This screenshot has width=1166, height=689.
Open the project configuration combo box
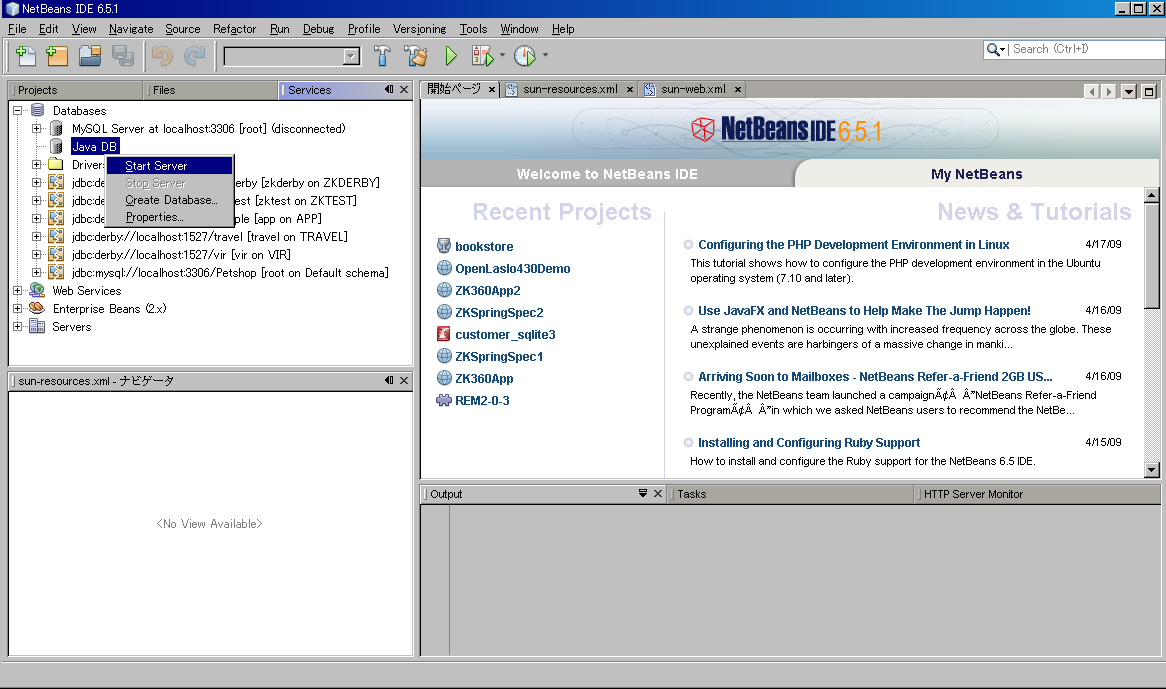click(x=292, y=56)
